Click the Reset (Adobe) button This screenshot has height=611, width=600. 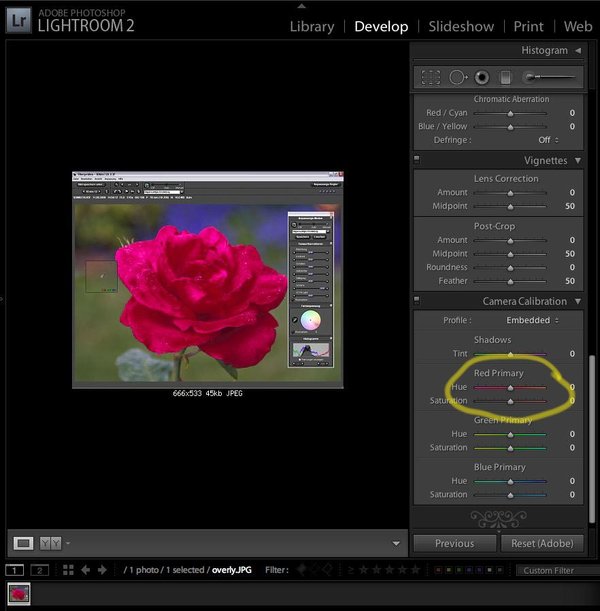(x=542, y=543)
